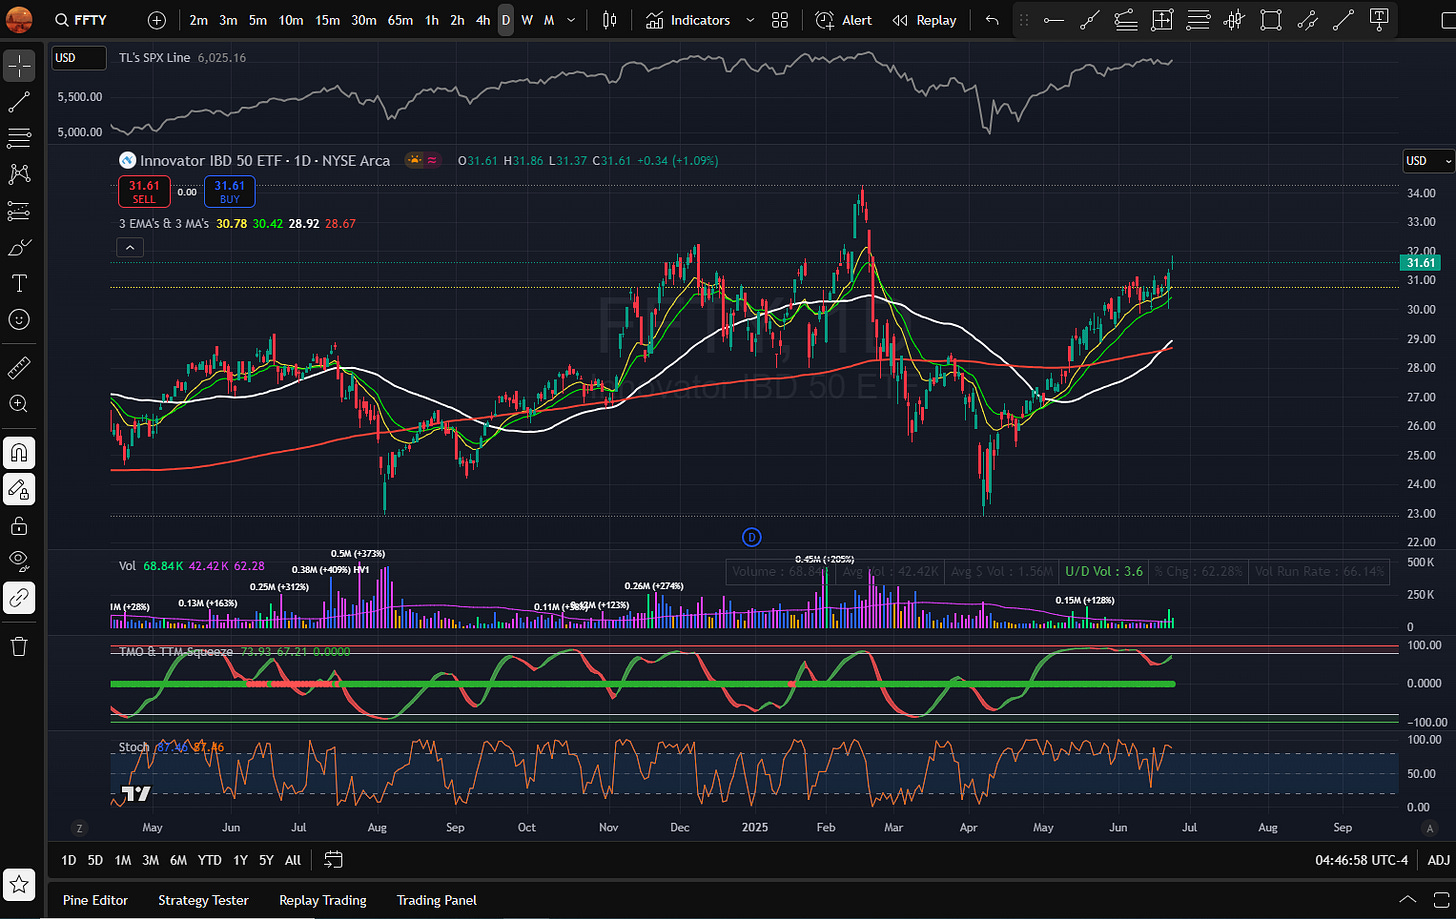Image resolution: width=1456 pixels, height=919 pixels.
Task: Click the trash icon to remove drawings
Action: [x=19, y=647]
